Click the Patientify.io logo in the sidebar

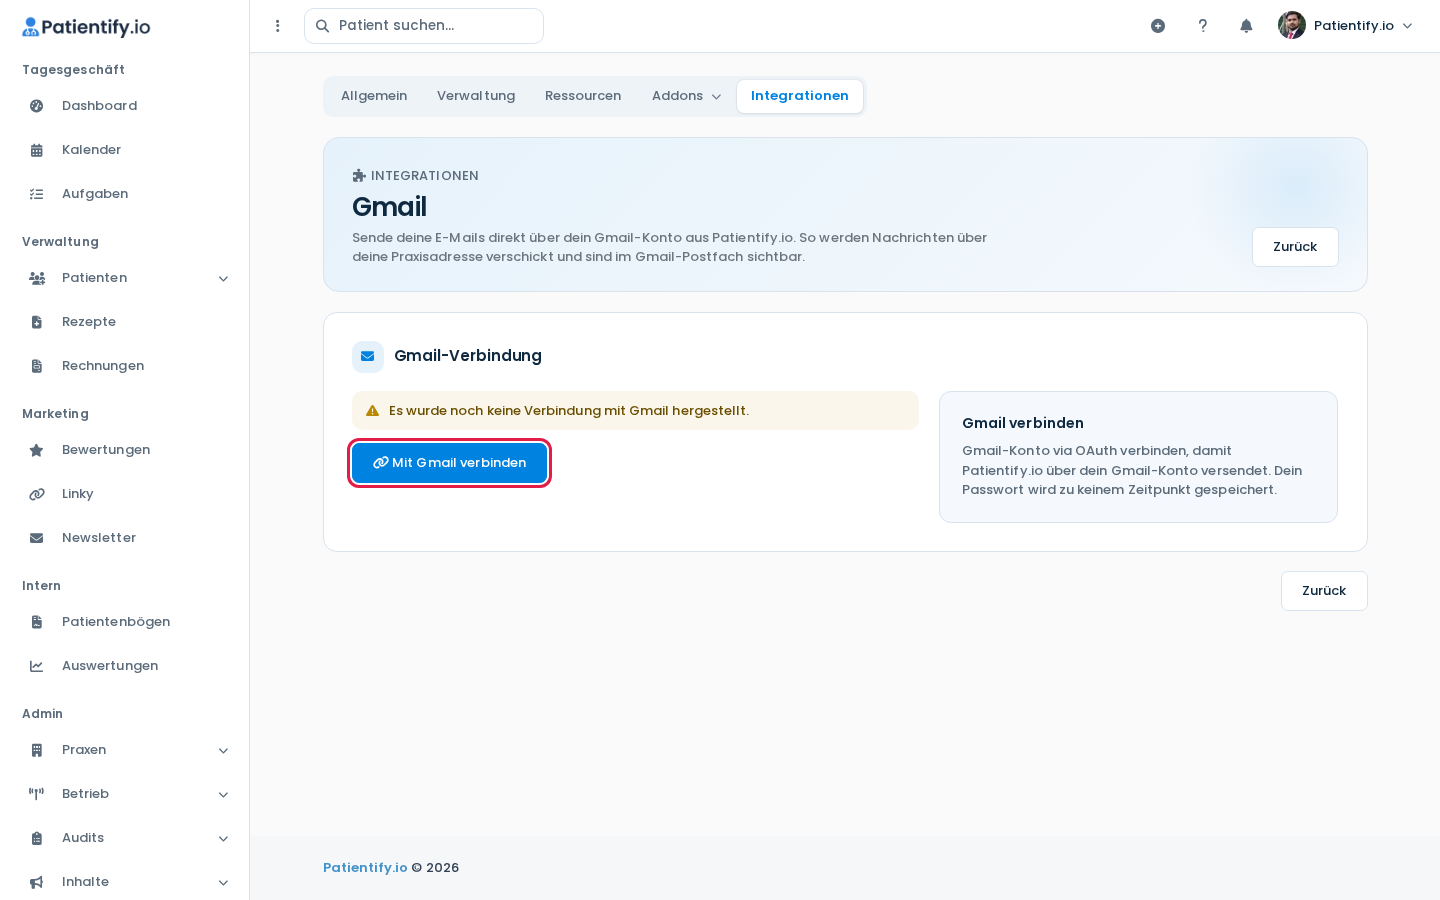point(86,27)
